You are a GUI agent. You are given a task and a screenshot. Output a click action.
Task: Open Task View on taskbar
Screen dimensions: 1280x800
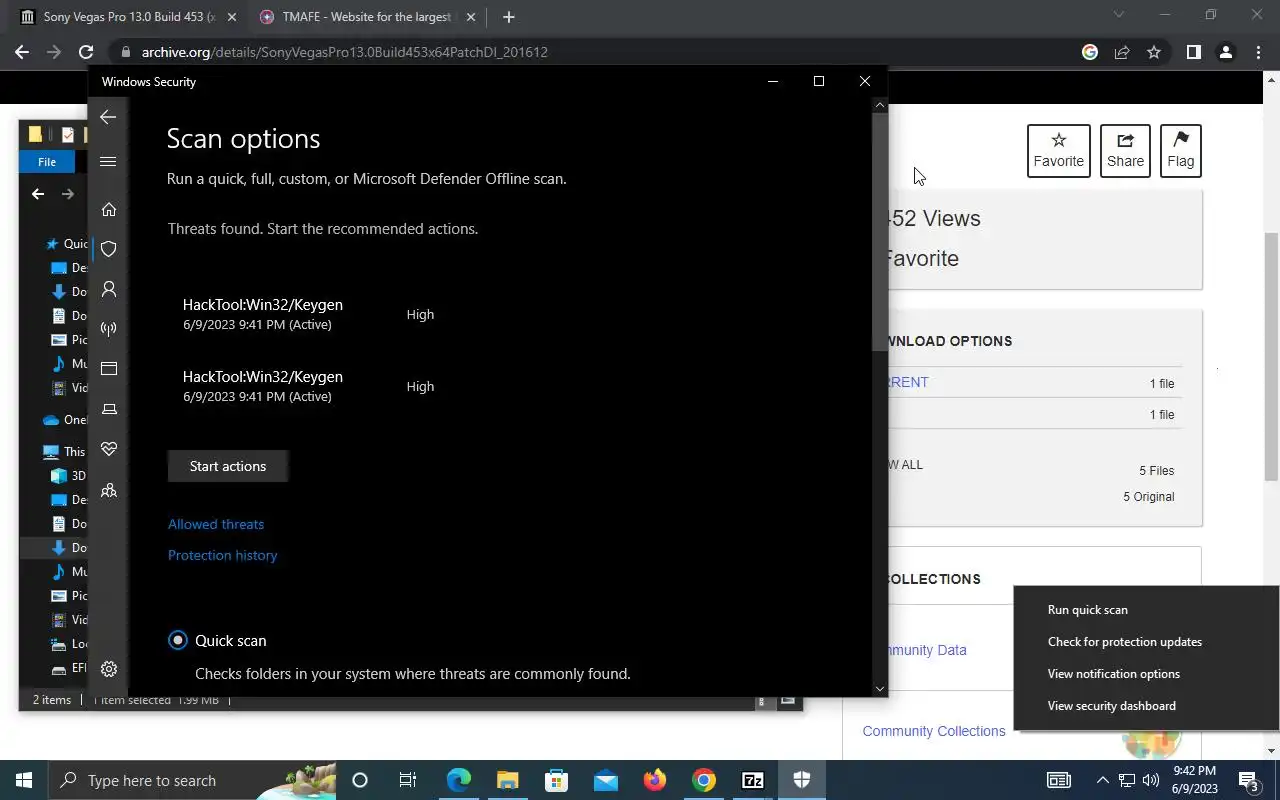coord(408,780)
